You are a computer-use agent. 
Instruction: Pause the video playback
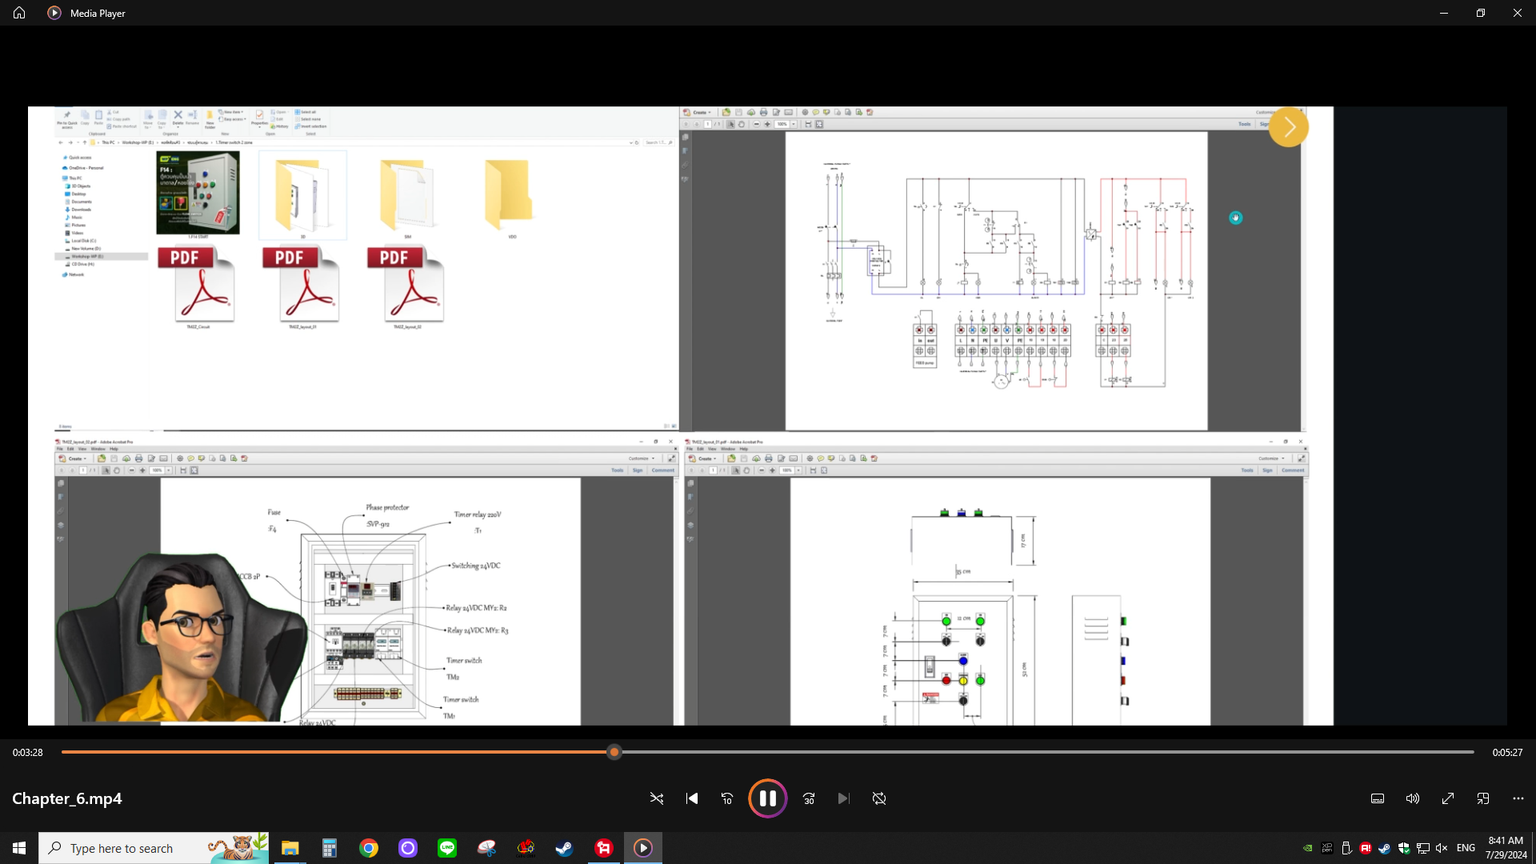(x=767, y=798)
